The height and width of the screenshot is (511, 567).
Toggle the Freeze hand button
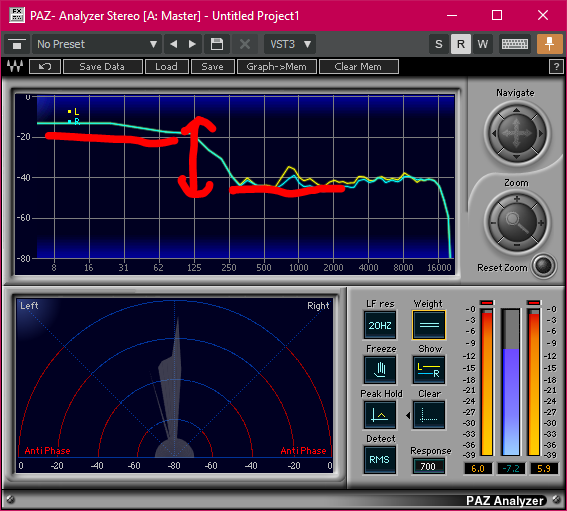[x=380, y=370]
